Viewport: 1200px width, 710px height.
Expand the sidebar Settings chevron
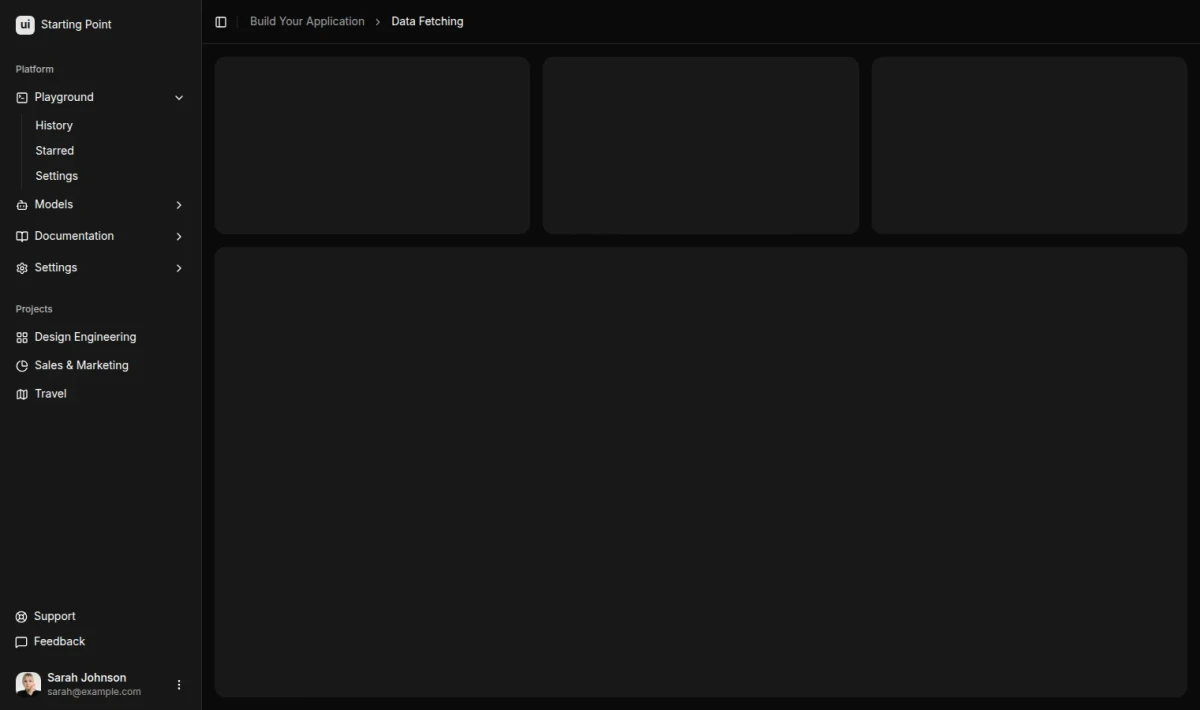(179, 268)
